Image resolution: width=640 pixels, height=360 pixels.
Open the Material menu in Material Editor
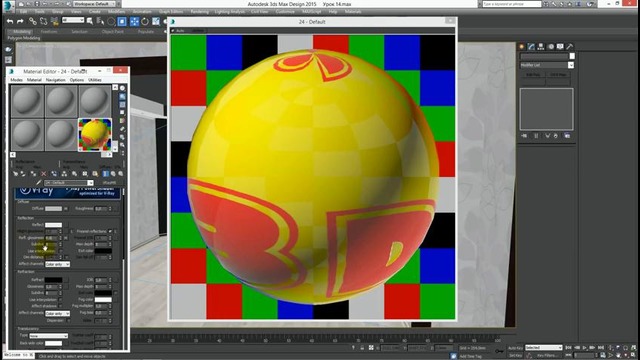pyautogui.click(x=34, y=80)
